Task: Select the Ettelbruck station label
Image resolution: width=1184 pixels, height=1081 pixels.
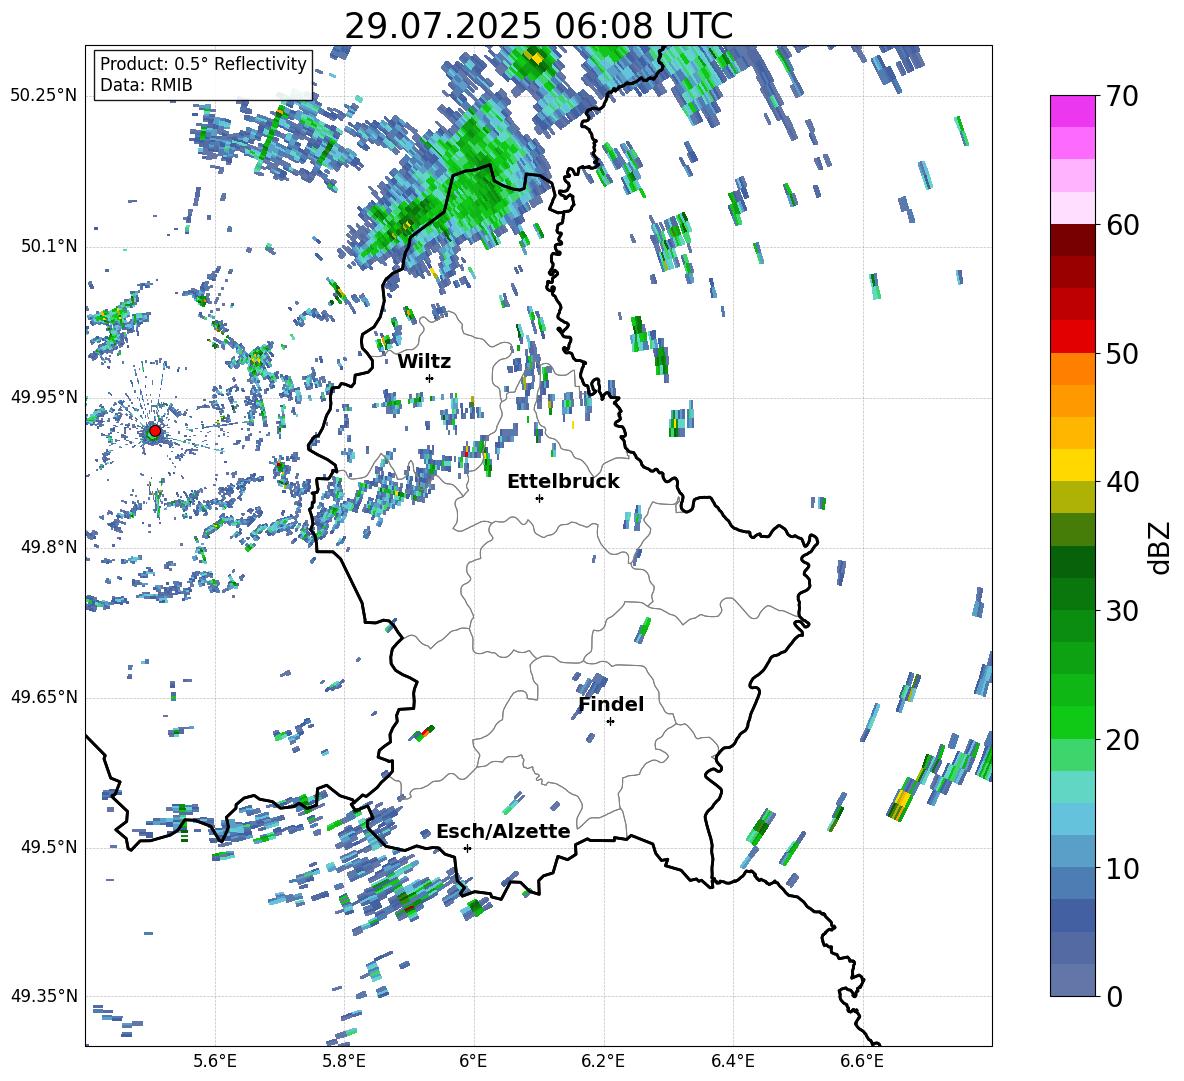Action: click(x=563, y=482)
